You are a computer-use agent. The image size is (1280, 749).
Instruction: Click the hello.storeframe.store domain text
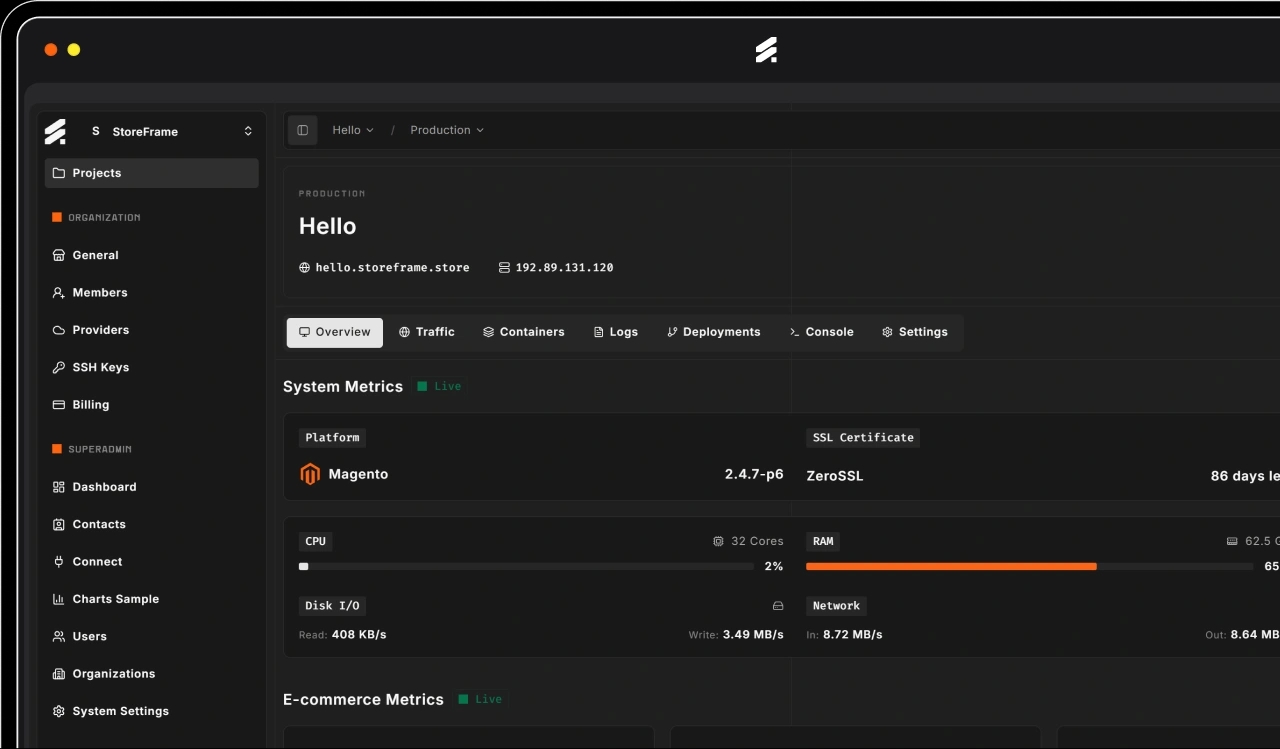(392, 268)
